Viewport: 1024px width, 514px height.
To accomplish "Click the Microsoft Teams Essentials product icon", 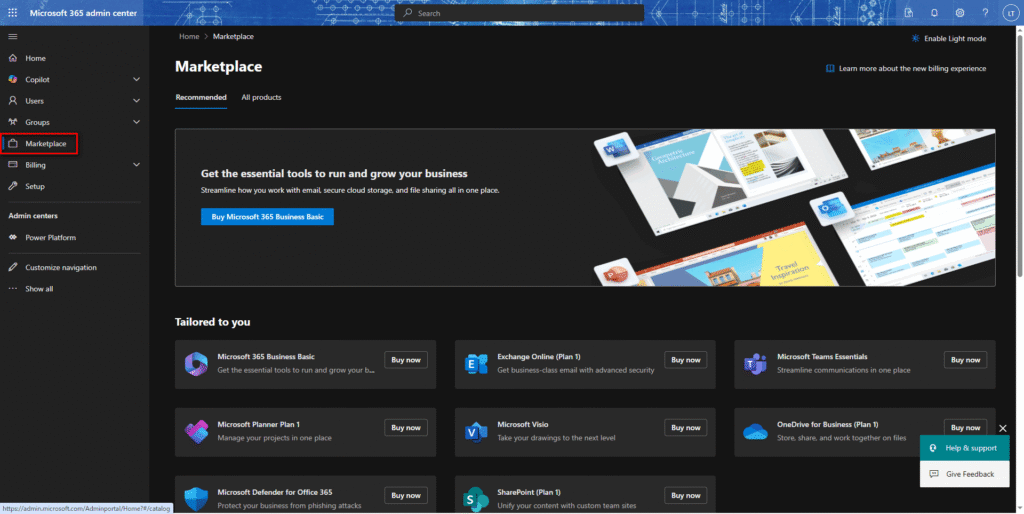I will (x=754, y=364).
